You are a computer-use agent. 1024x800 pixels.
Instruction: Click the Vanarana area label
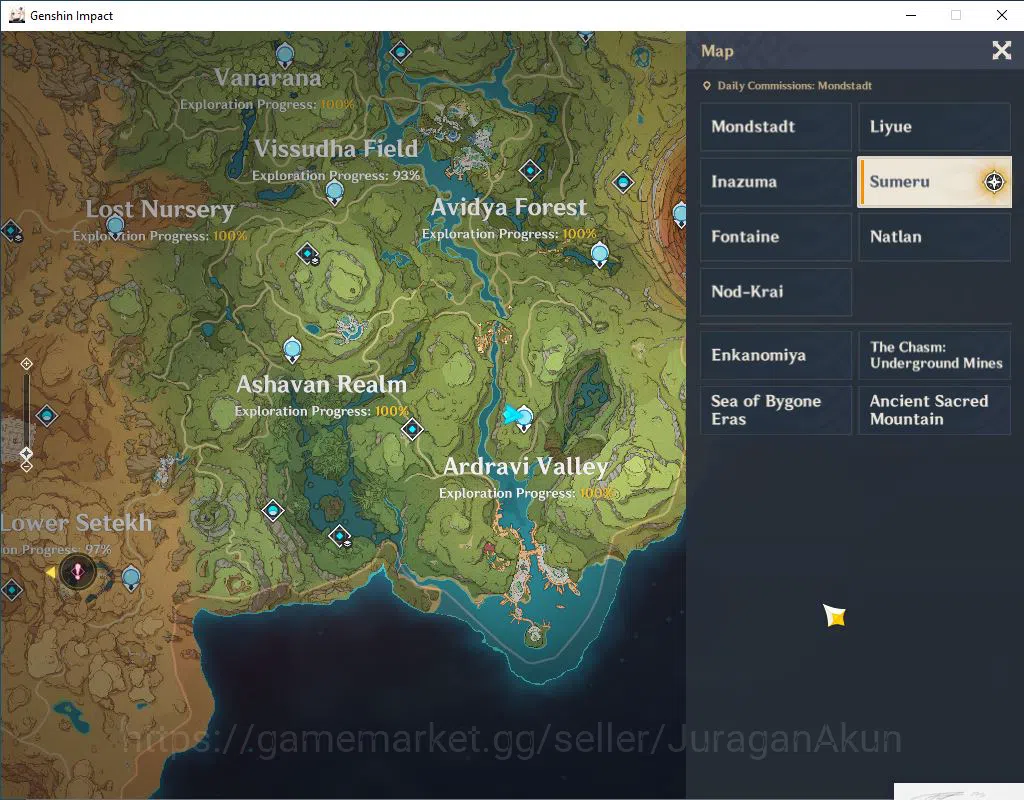(x=268, y=78)
